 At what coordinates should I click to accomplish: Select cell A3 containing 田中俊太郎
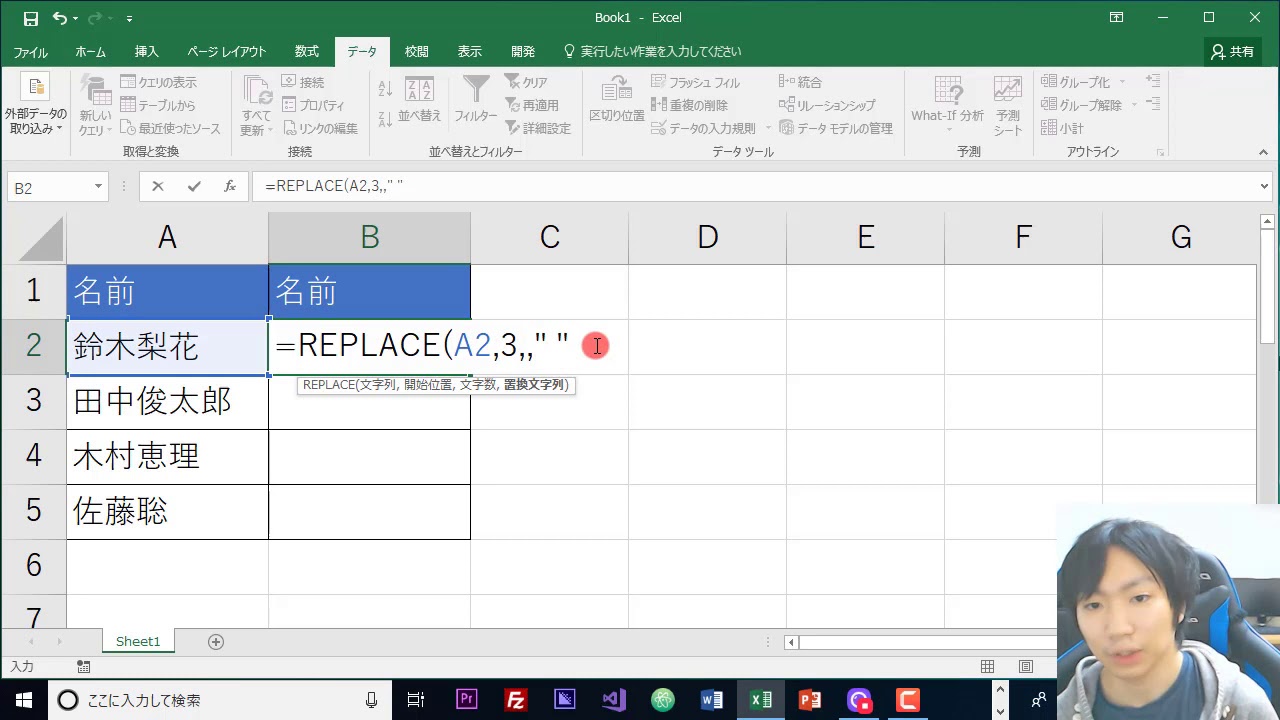(x=167, y=402)
